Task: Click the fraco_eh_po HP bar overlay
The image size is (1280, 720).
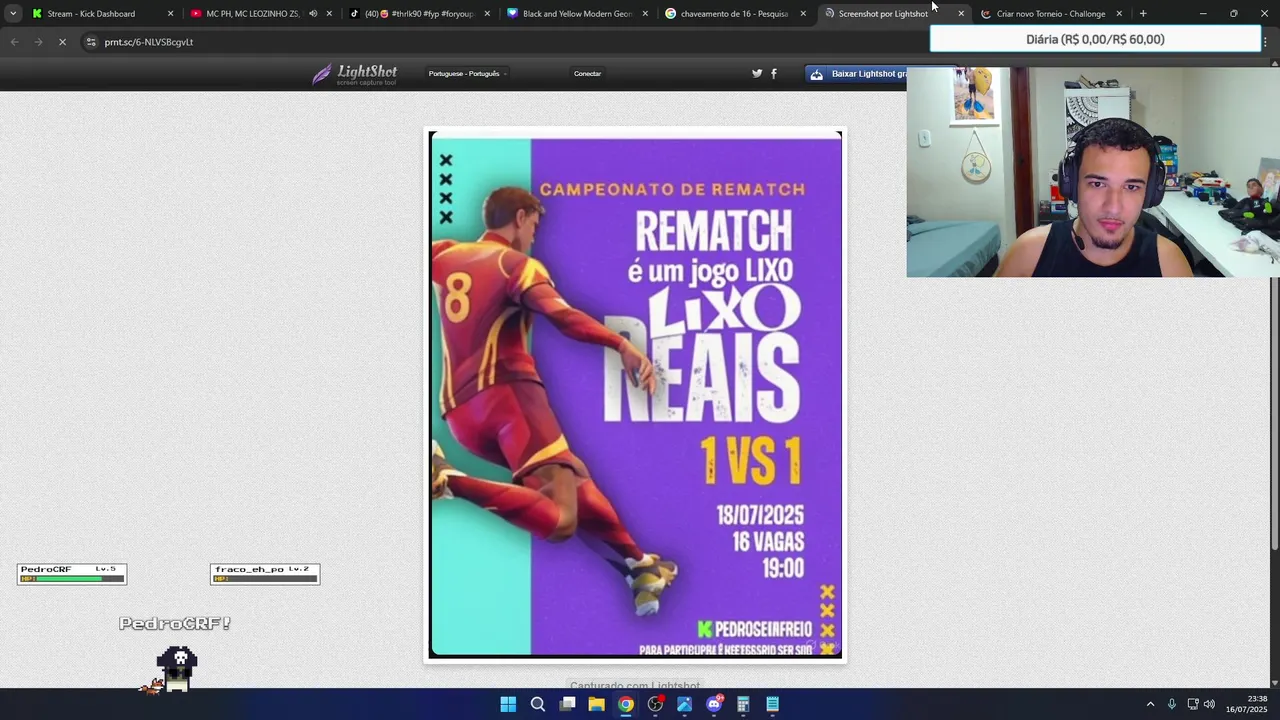Action: (265, 573)
